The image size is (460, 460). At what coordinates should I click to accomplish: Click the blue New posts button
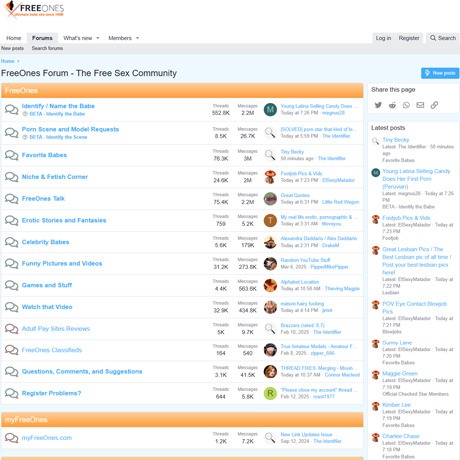[x=440, y=73]
